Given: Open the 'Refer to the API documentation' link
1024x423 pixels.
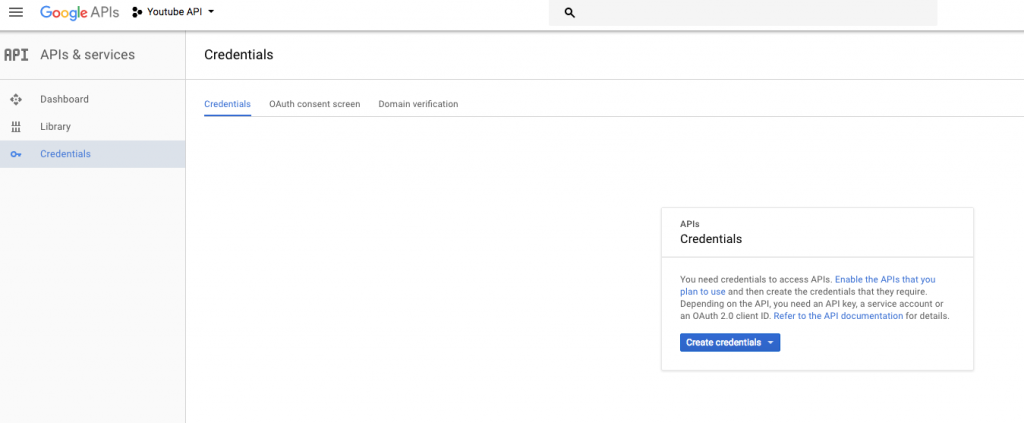Looking at the screenshot, I should pyautogui.click(x=838, y=316).
